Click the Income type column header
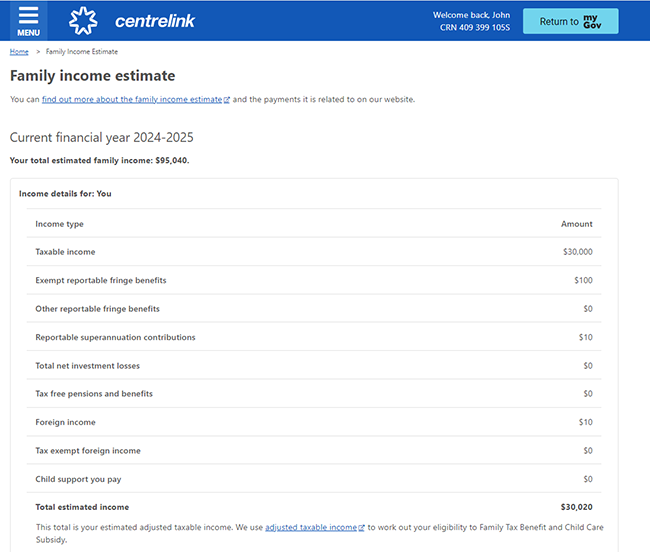The height and width of the screenshot is (552, 650). (59, 224)
